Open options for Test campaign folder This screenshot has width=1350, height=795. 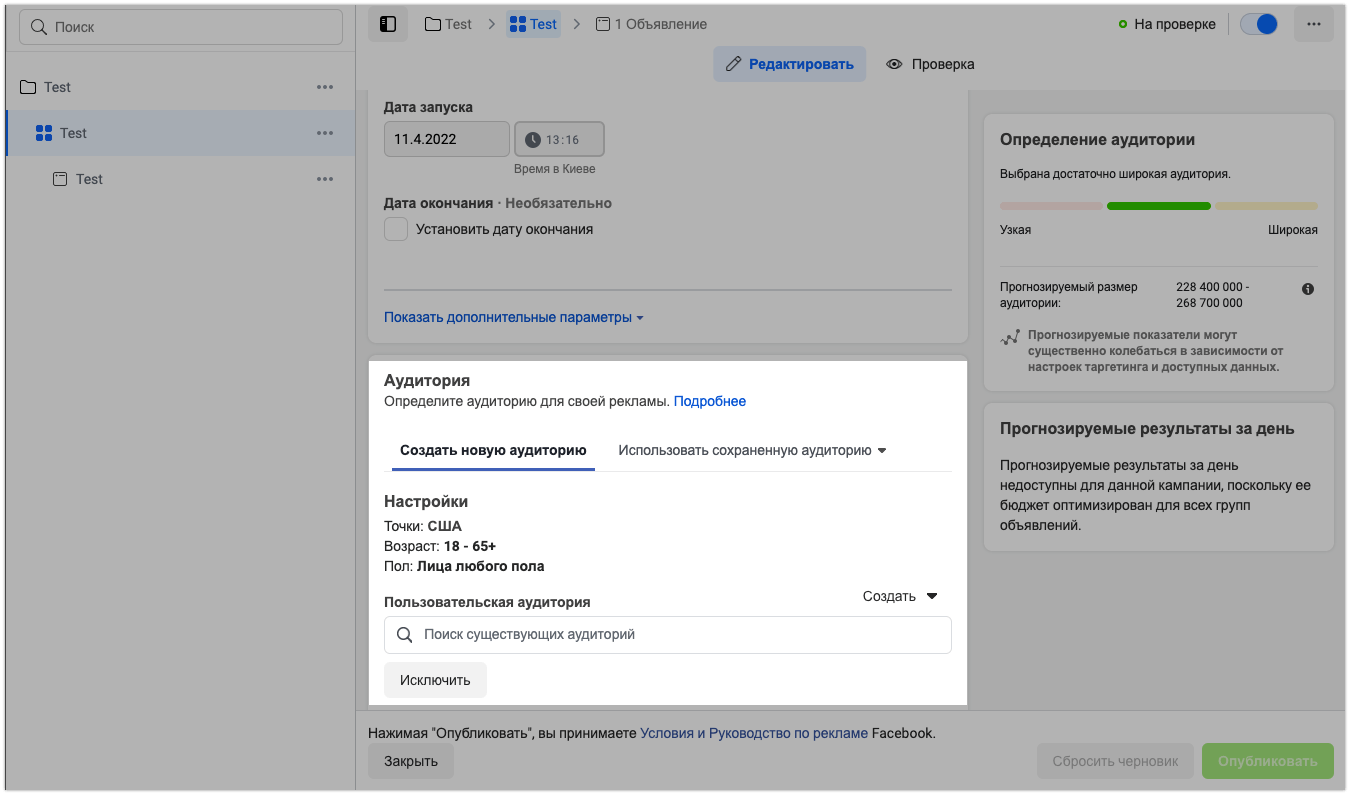[x=325, y=87]
